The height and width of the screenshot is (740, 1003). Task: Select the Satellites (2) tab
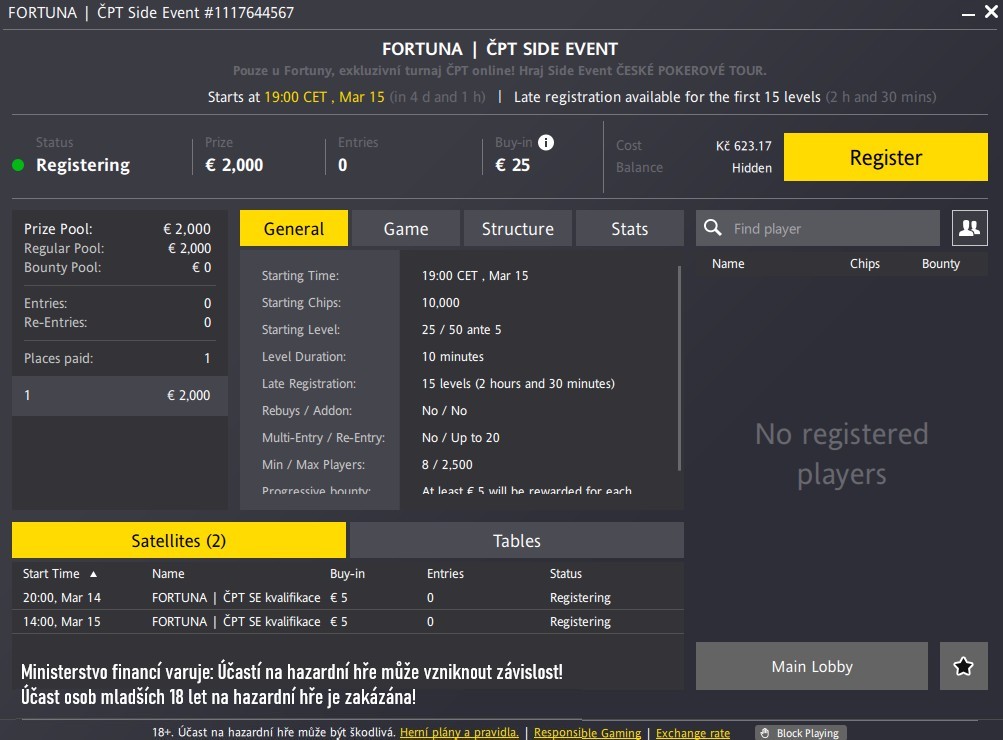click(178, 540)
